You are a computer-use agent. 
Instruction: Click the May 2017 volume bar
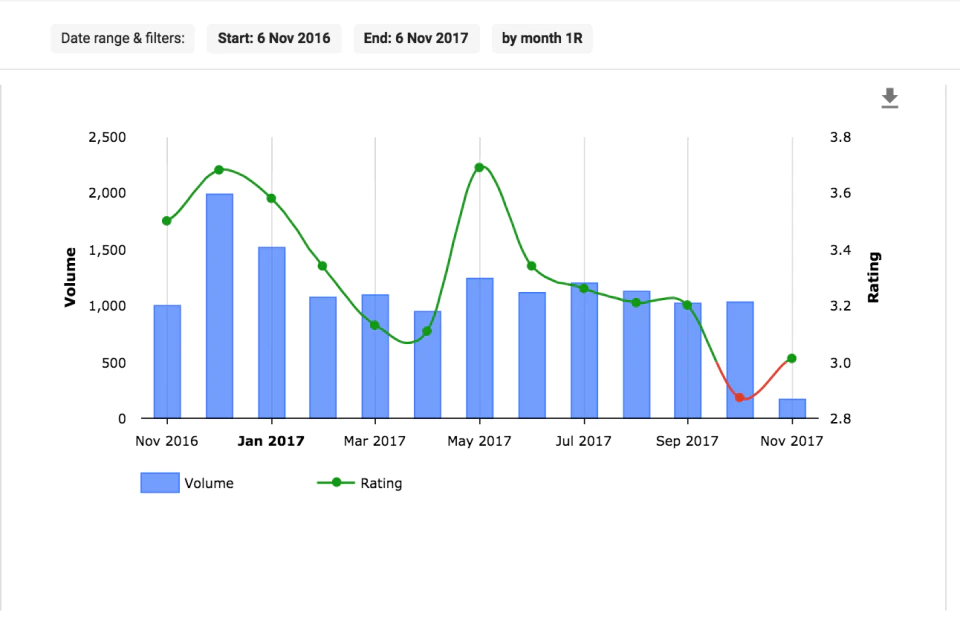pos(479,348)
